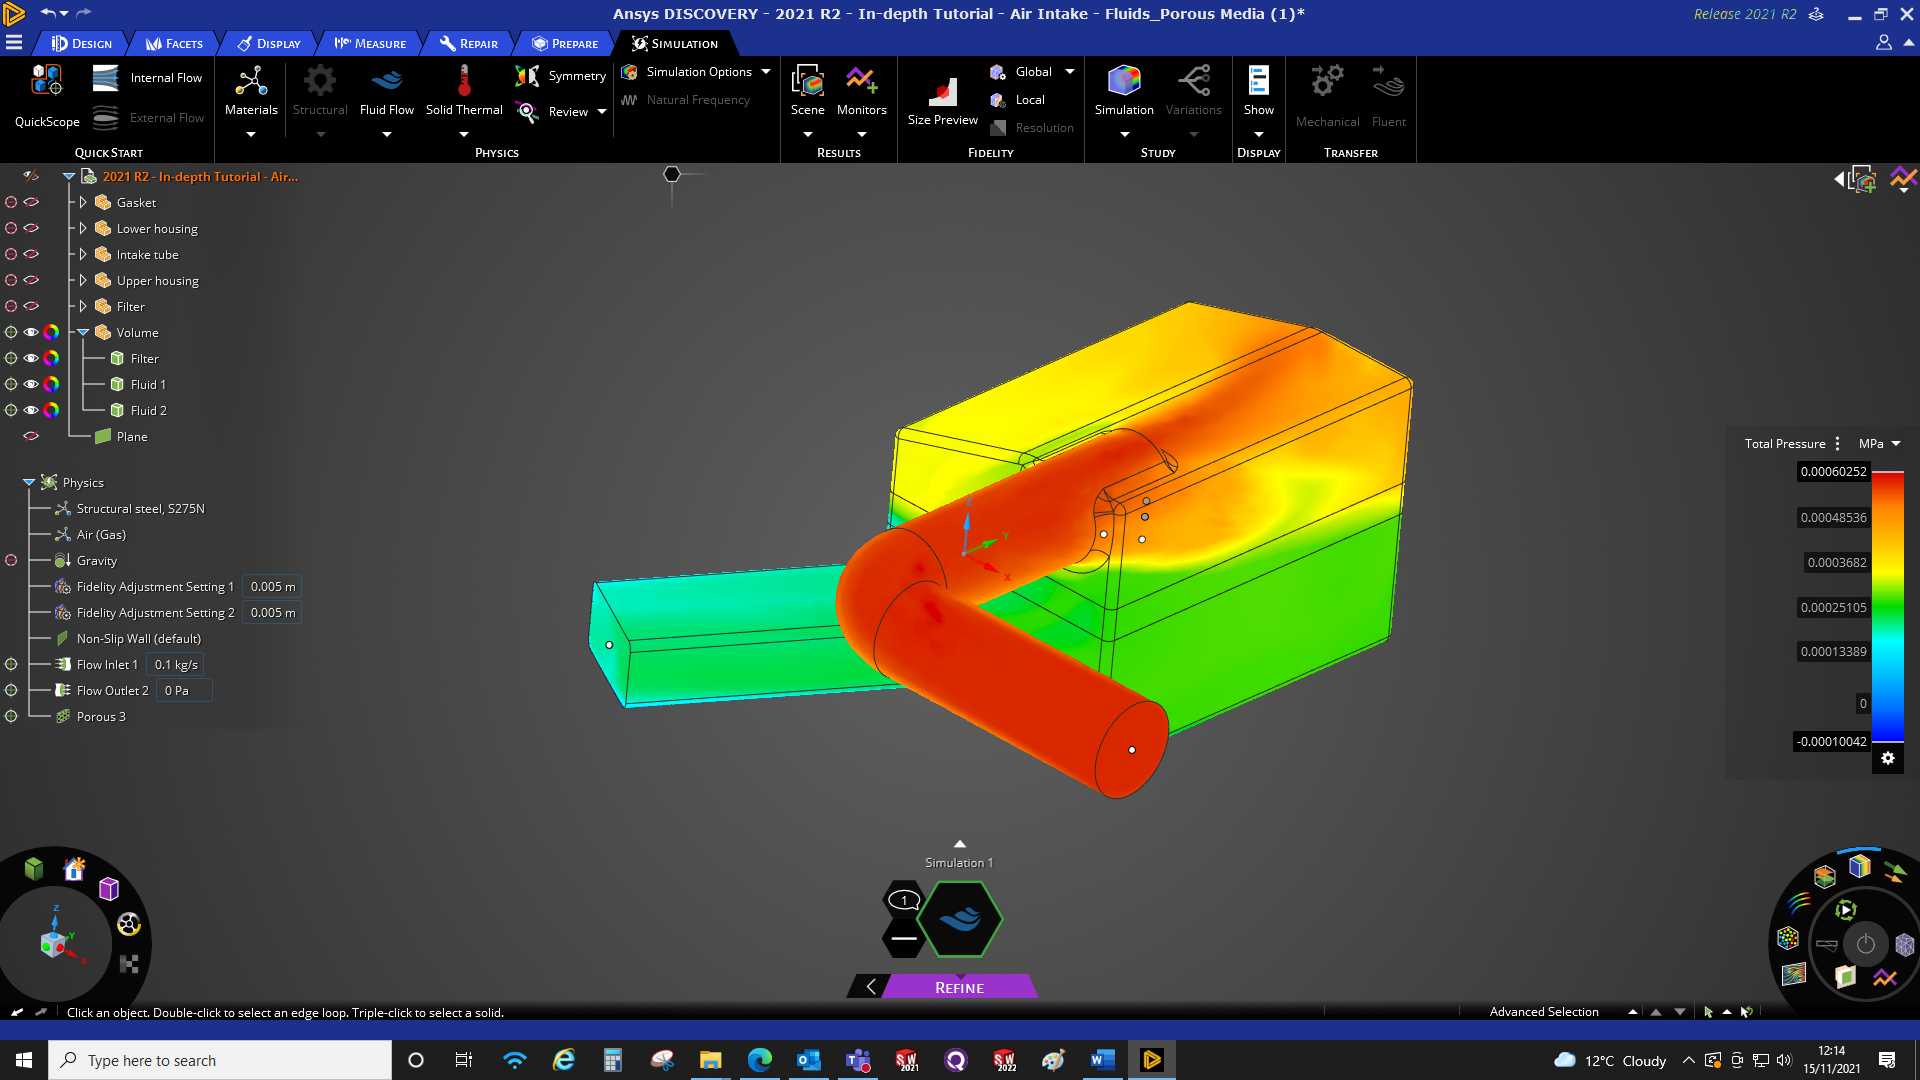Toggle visibility eye for Fluid 2
The width and height of the screenshot is (1920, 1080).
tap(31, 410)
